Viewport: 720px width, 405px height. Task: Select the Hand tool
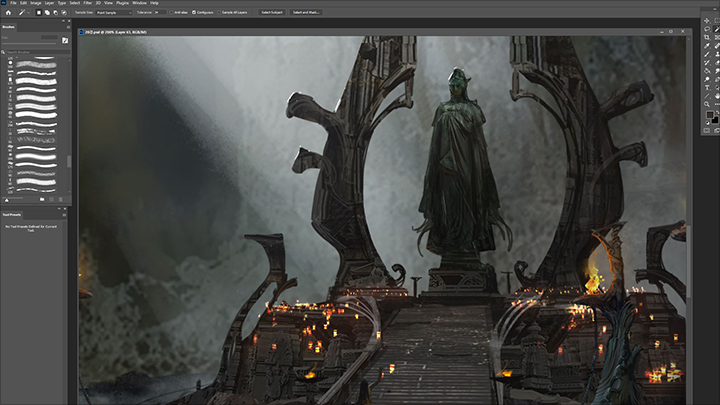coord(717,96)
